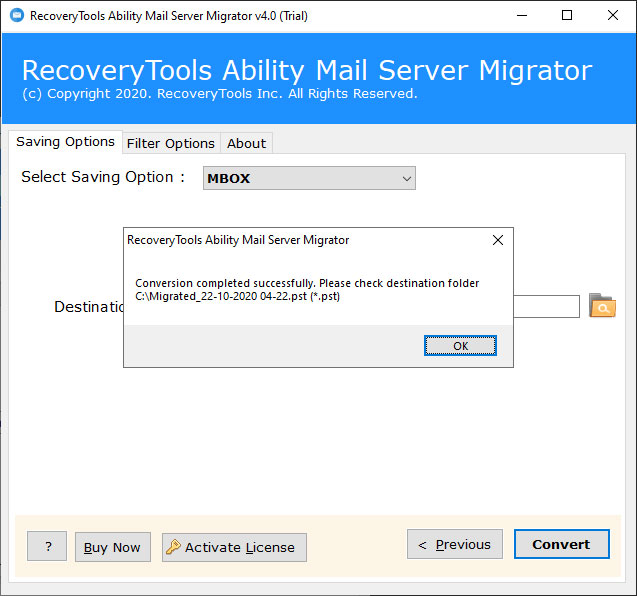Open the About tab
This screenshot has width=637, height=596.
click(246, 143)
